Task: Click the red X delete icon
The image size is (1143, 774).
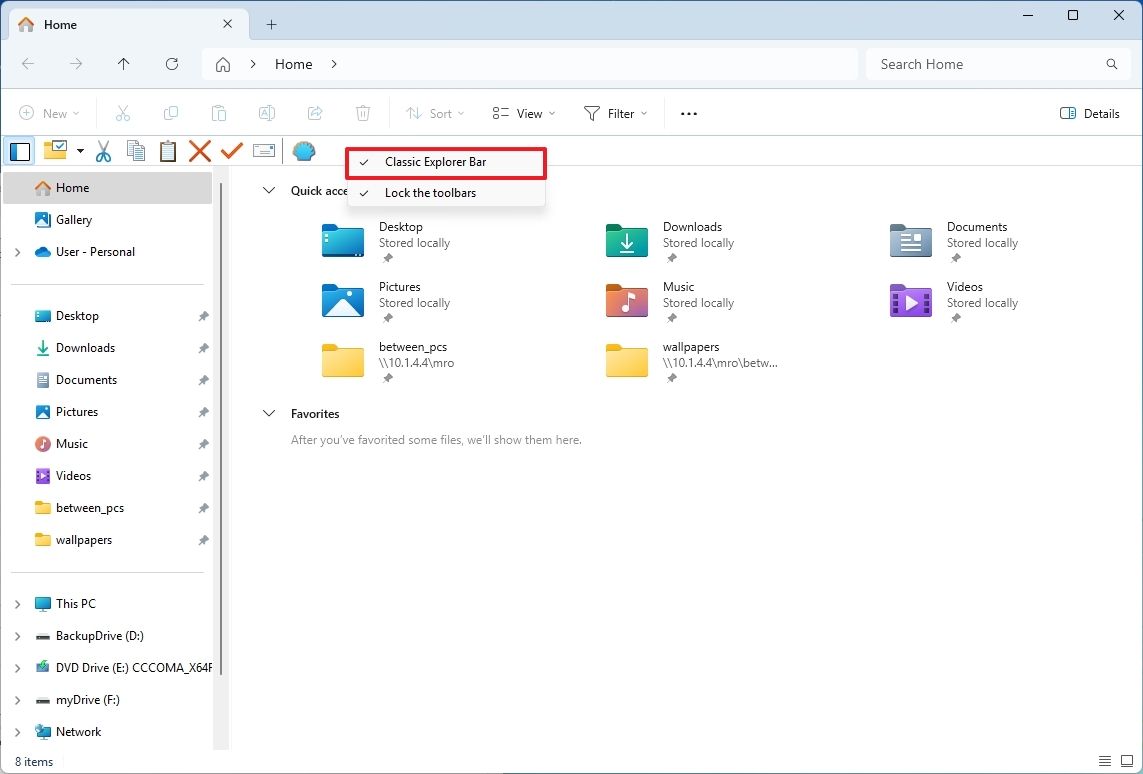Action: click(199, 150)
